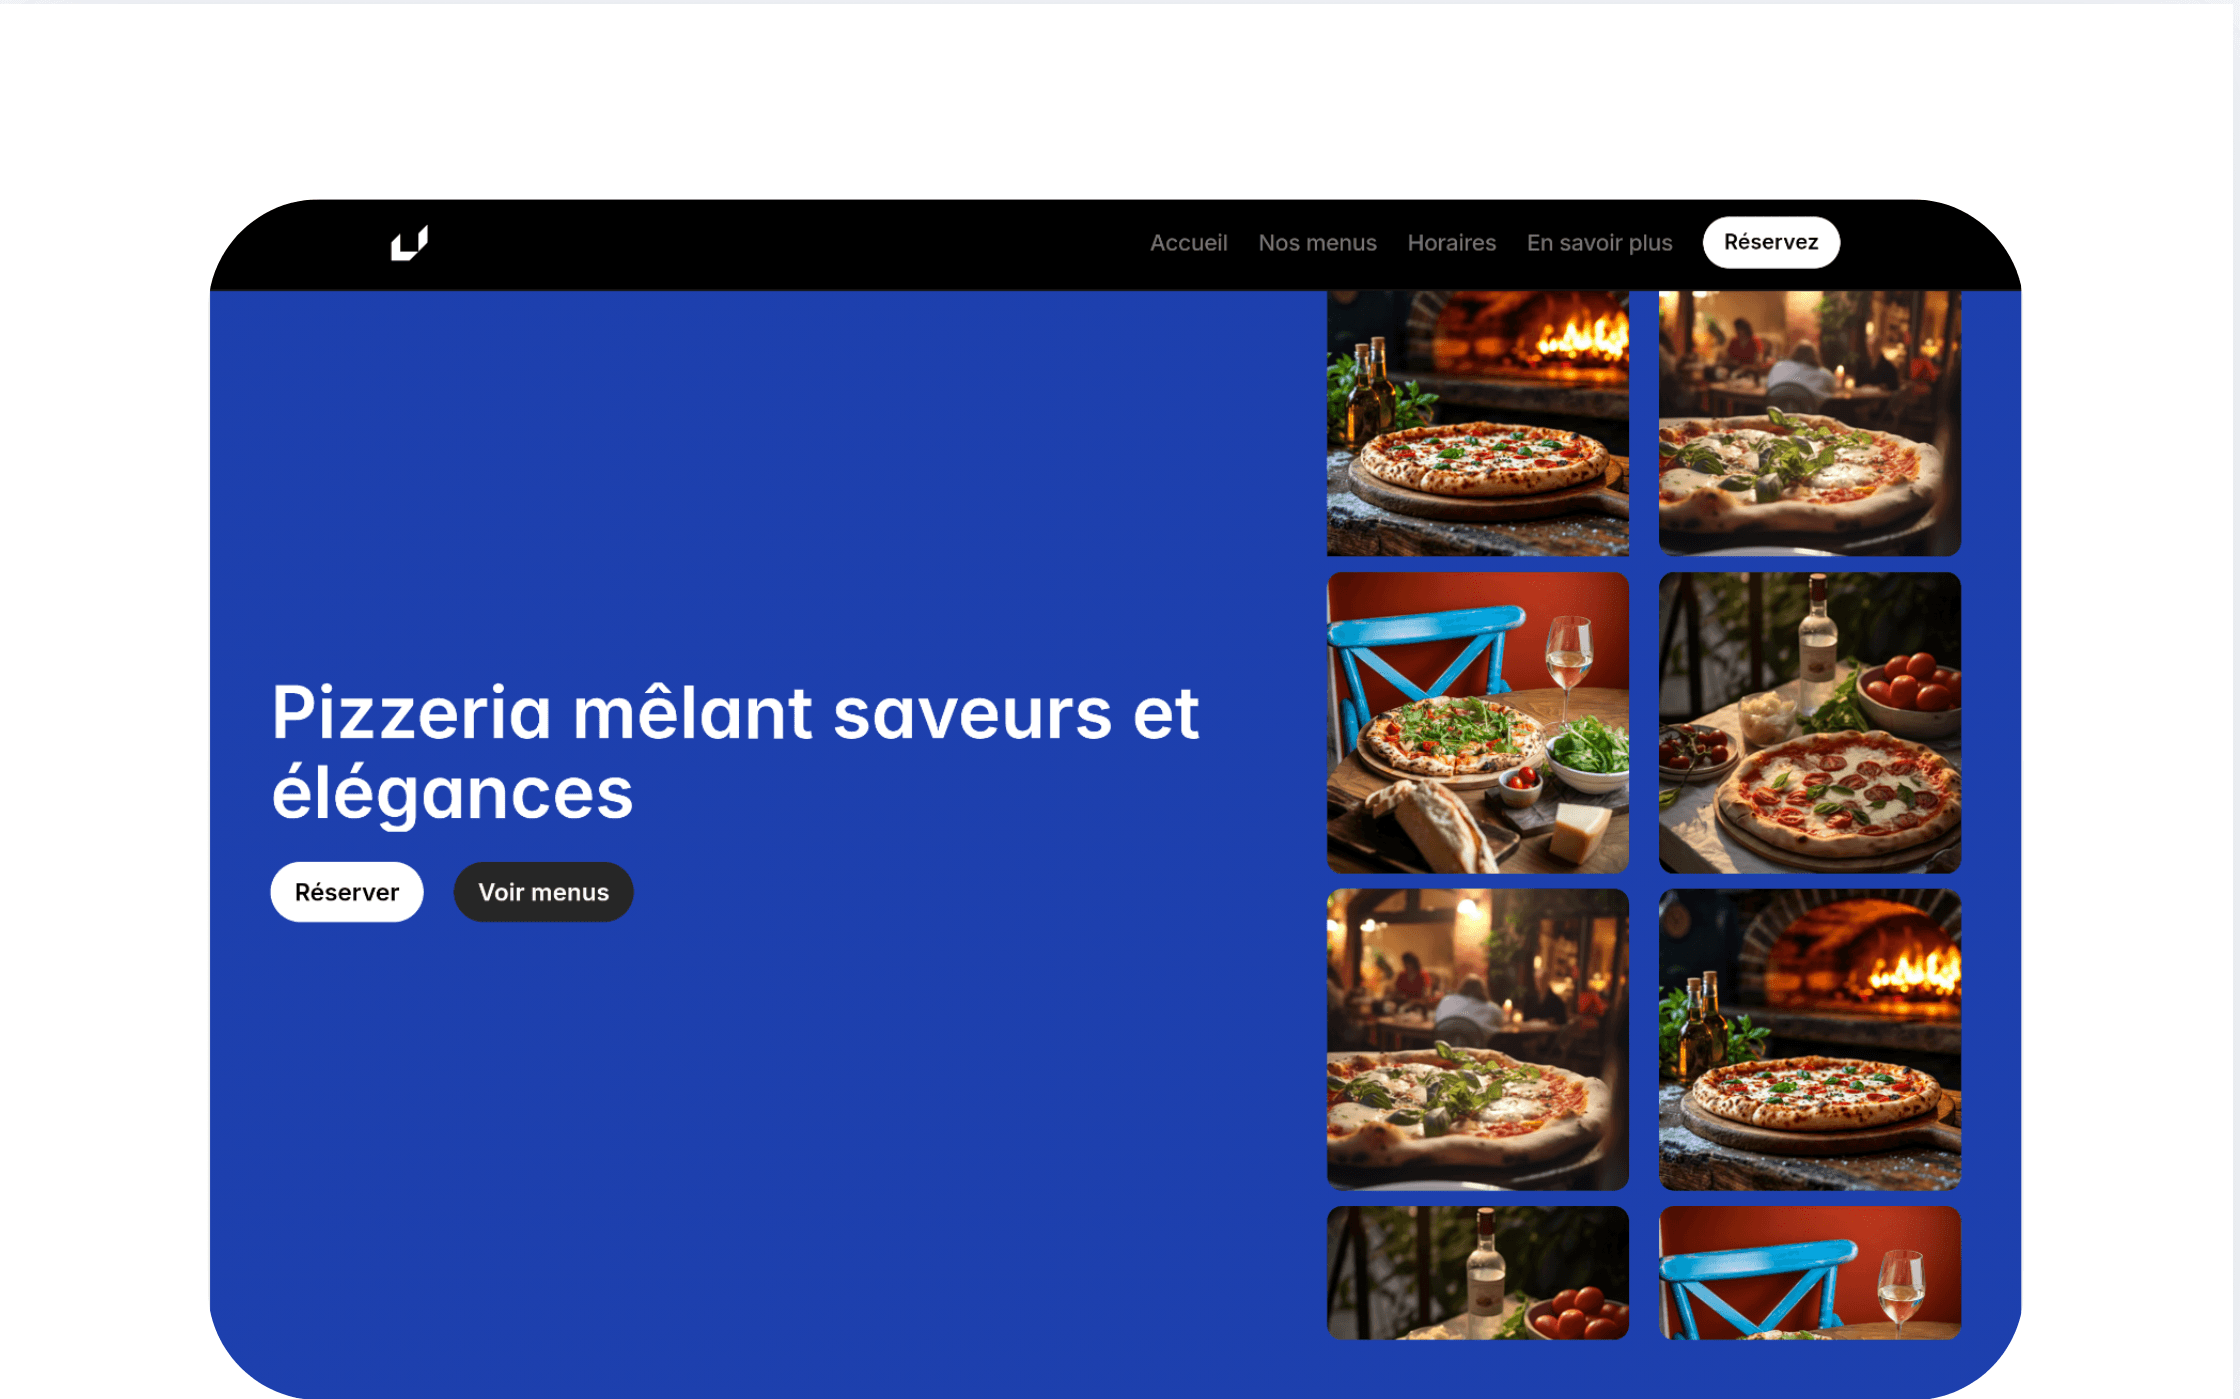Select pizza with tomato bowl and bottle photo
Screen dimensions: 2240x1399
1809,723
